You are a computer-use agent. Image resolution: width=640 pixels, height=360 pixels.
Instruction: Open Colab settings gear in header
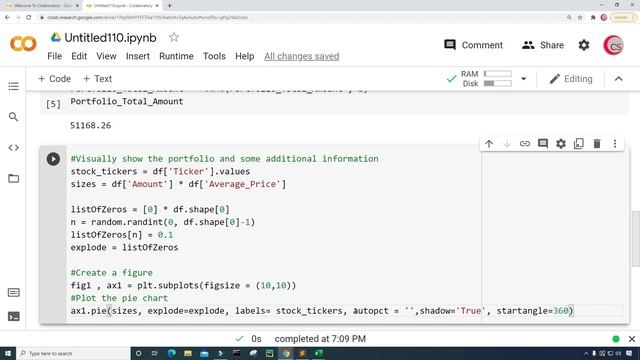click(584, 45)
